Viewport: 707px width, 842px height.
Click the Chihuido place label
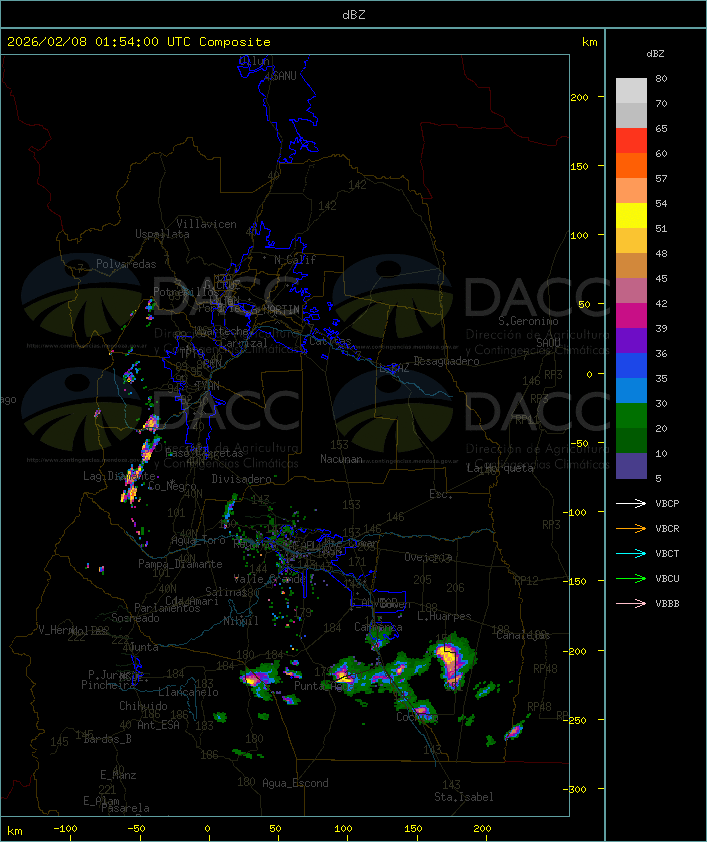[143, 706]
